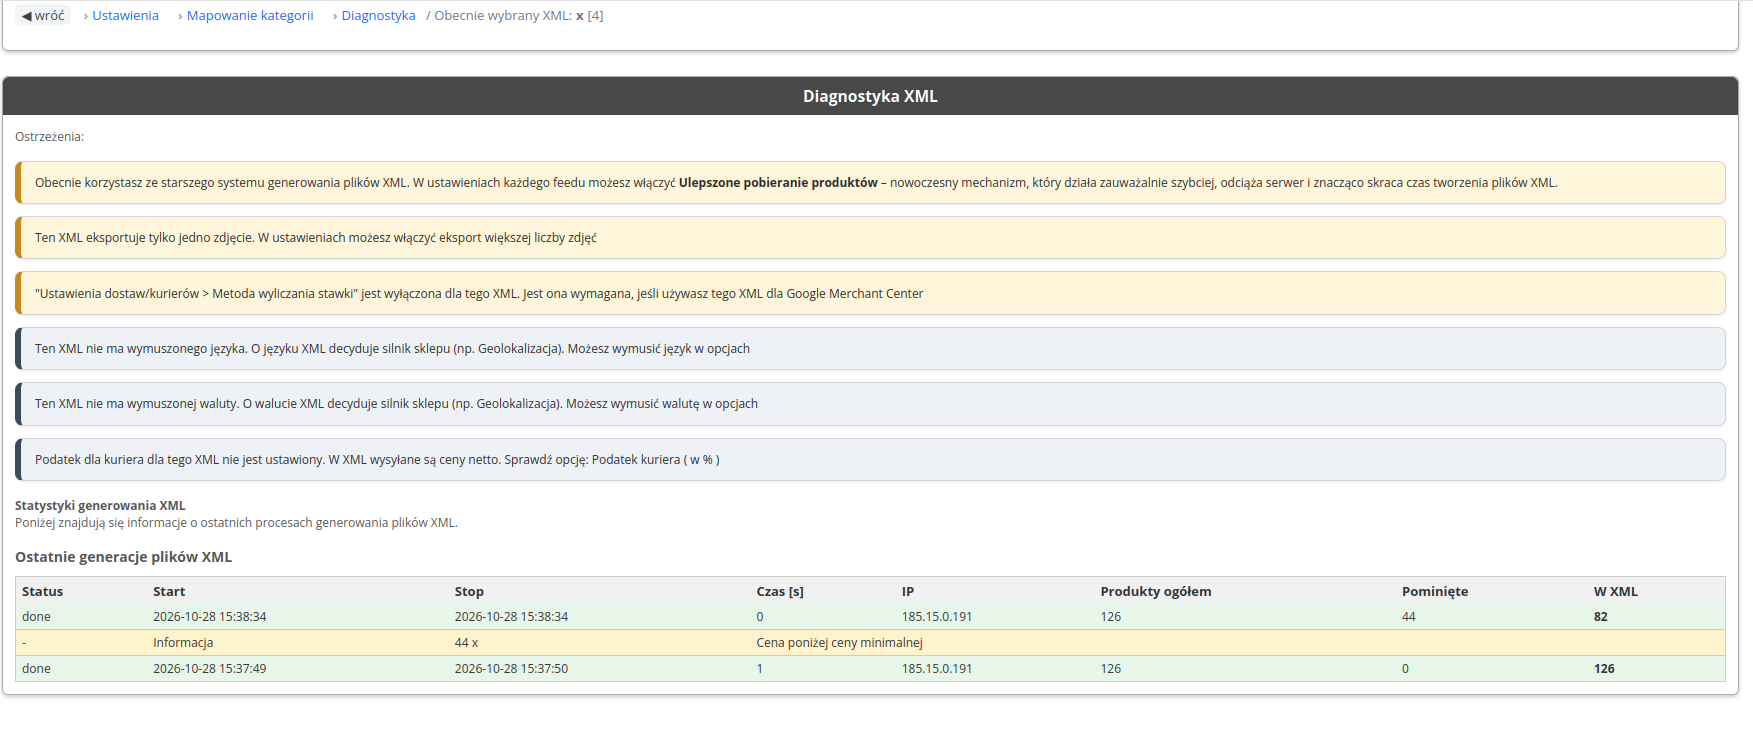The height and width of the screenshot is (740, 1753).
Task: Click the 'Ostatnie generacje plików XML' heading
Action: 123,557
